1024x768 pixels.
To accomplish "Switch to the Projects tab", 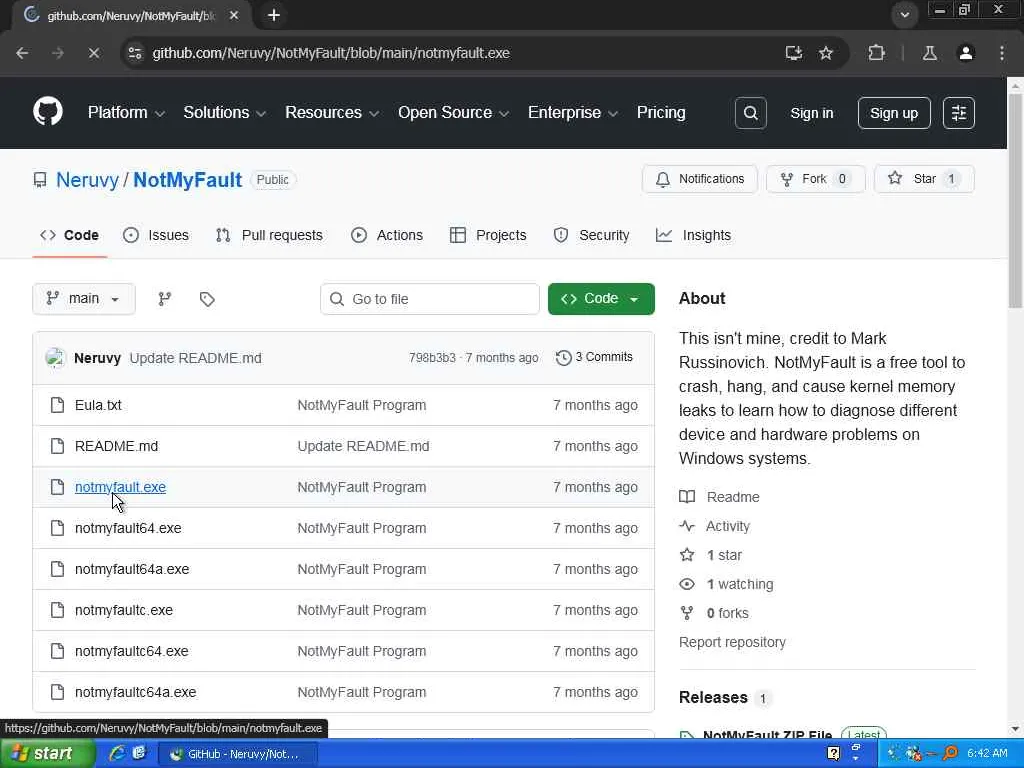I will (x=488, y=235).
